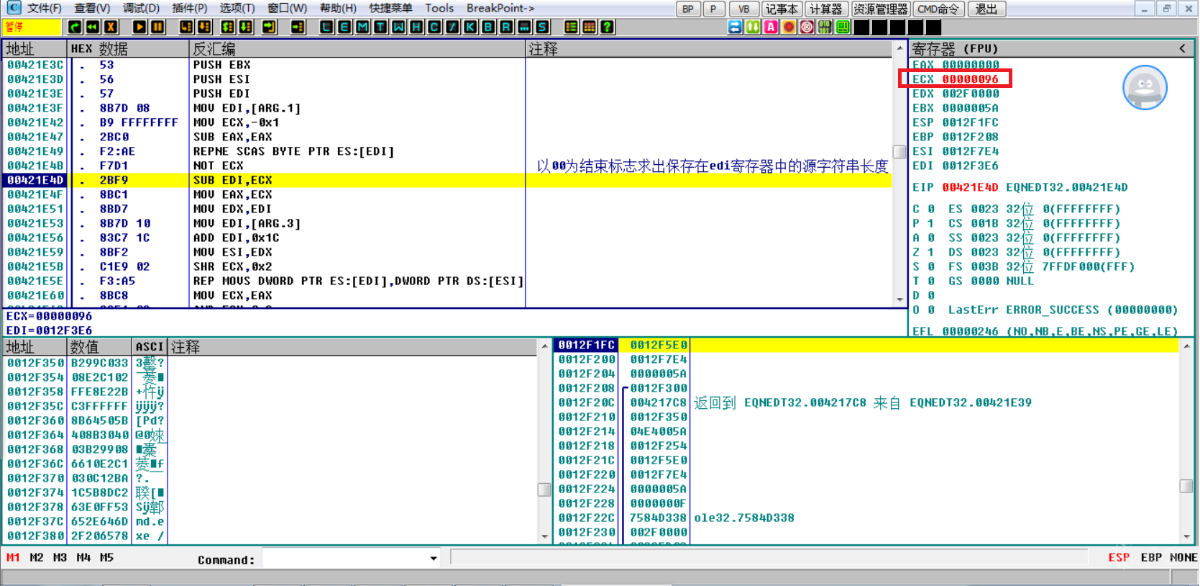
Task: Select the M2 tab at bottom
Action: point(37,558)
